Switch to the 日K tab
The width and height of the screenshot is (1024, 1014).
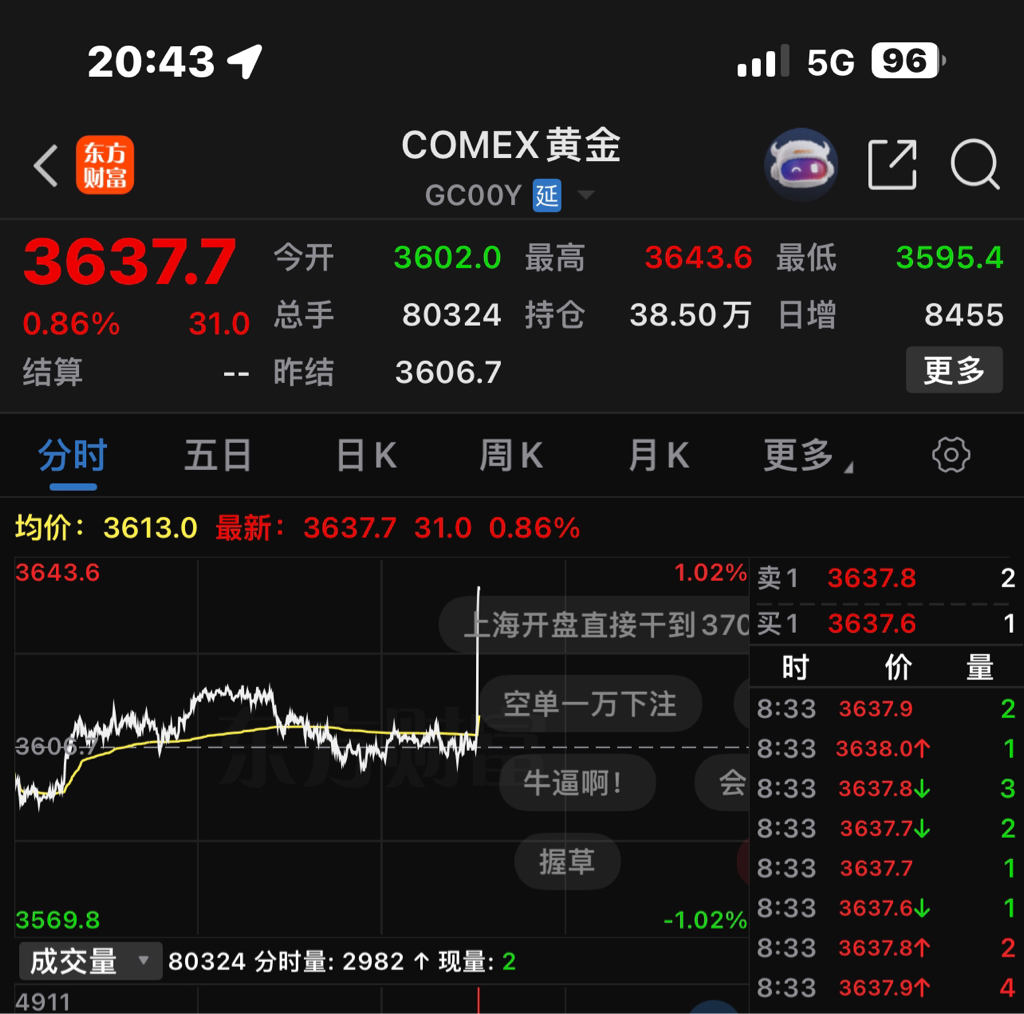366,455
